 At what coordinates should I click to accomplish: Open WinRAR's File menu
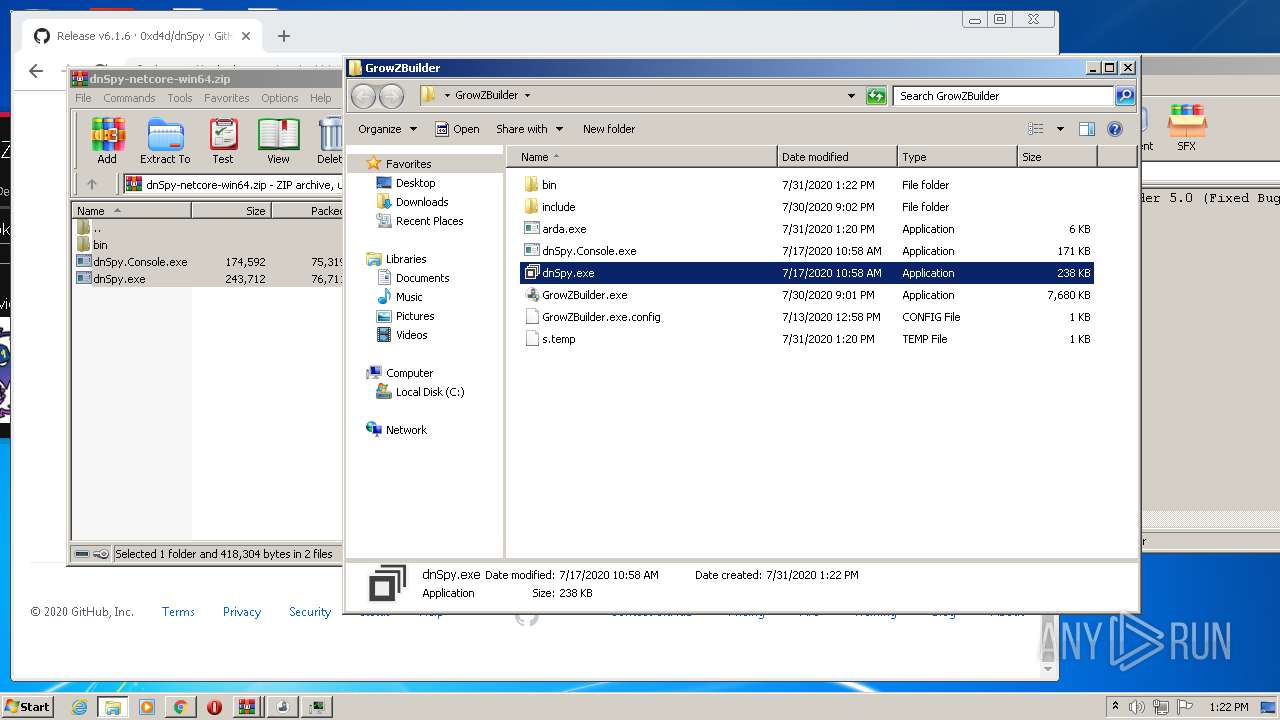click(83, 98)
